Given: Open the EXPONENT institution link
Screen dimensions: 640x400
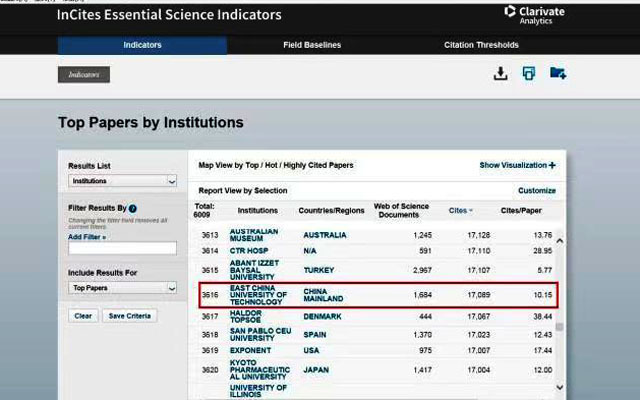Looking at the screenshot, I should tap(250, 351).
